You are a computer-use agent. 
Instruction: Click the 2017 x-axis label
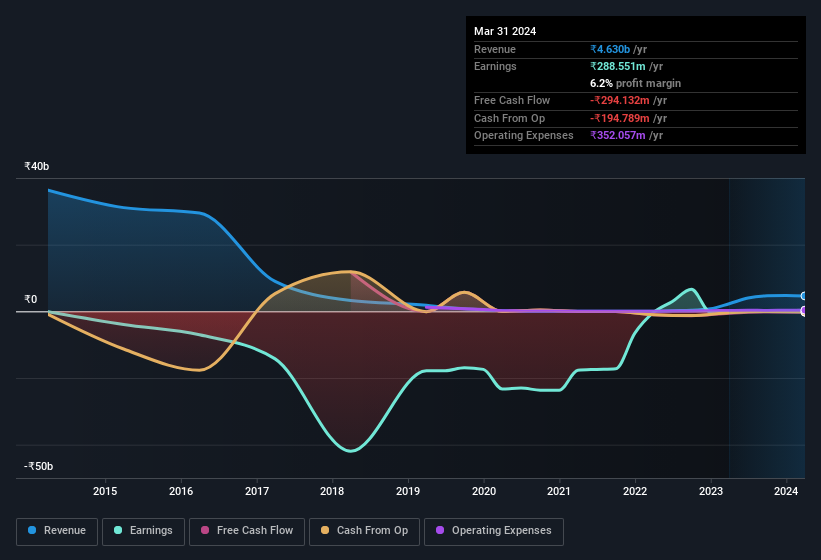point(257,491)
